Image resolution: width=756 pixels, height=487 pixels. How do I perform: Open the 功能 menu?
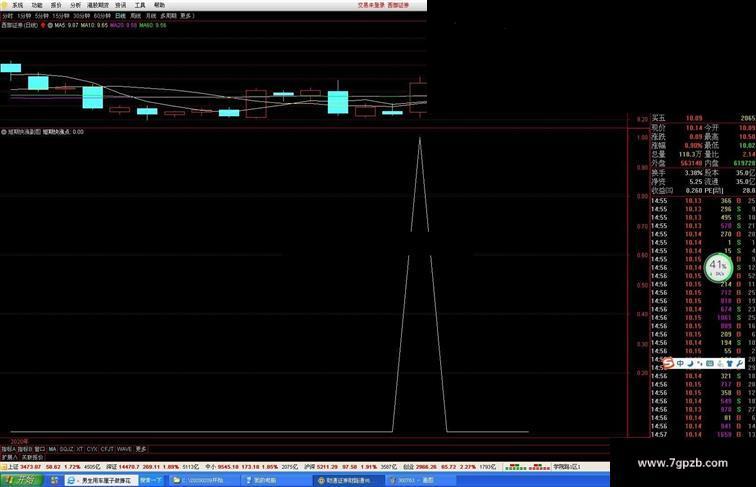[37, 5]
